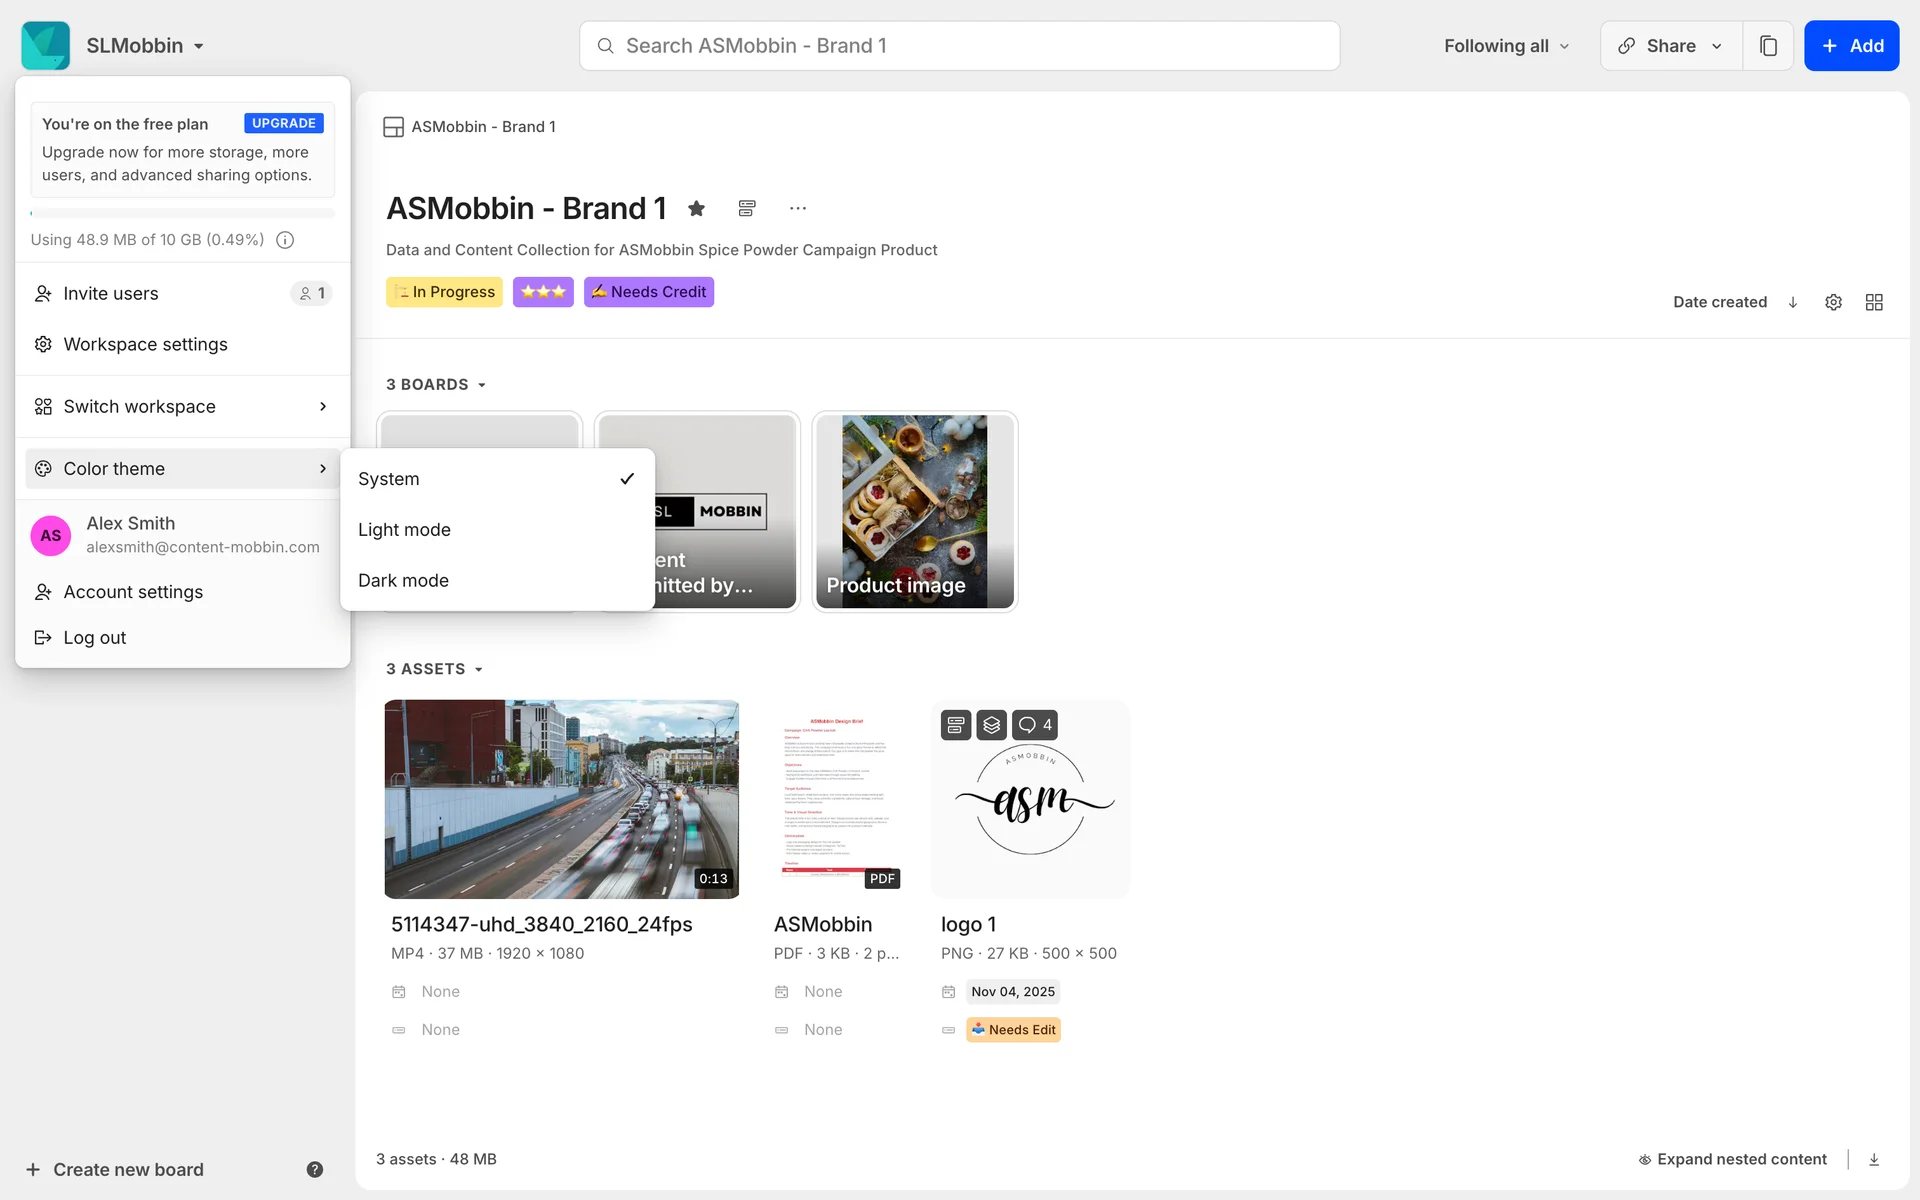Open the help question mark icon
Viewport: 1920px width, 1200px height.
pyautogui.click(x=314, y=1169)
